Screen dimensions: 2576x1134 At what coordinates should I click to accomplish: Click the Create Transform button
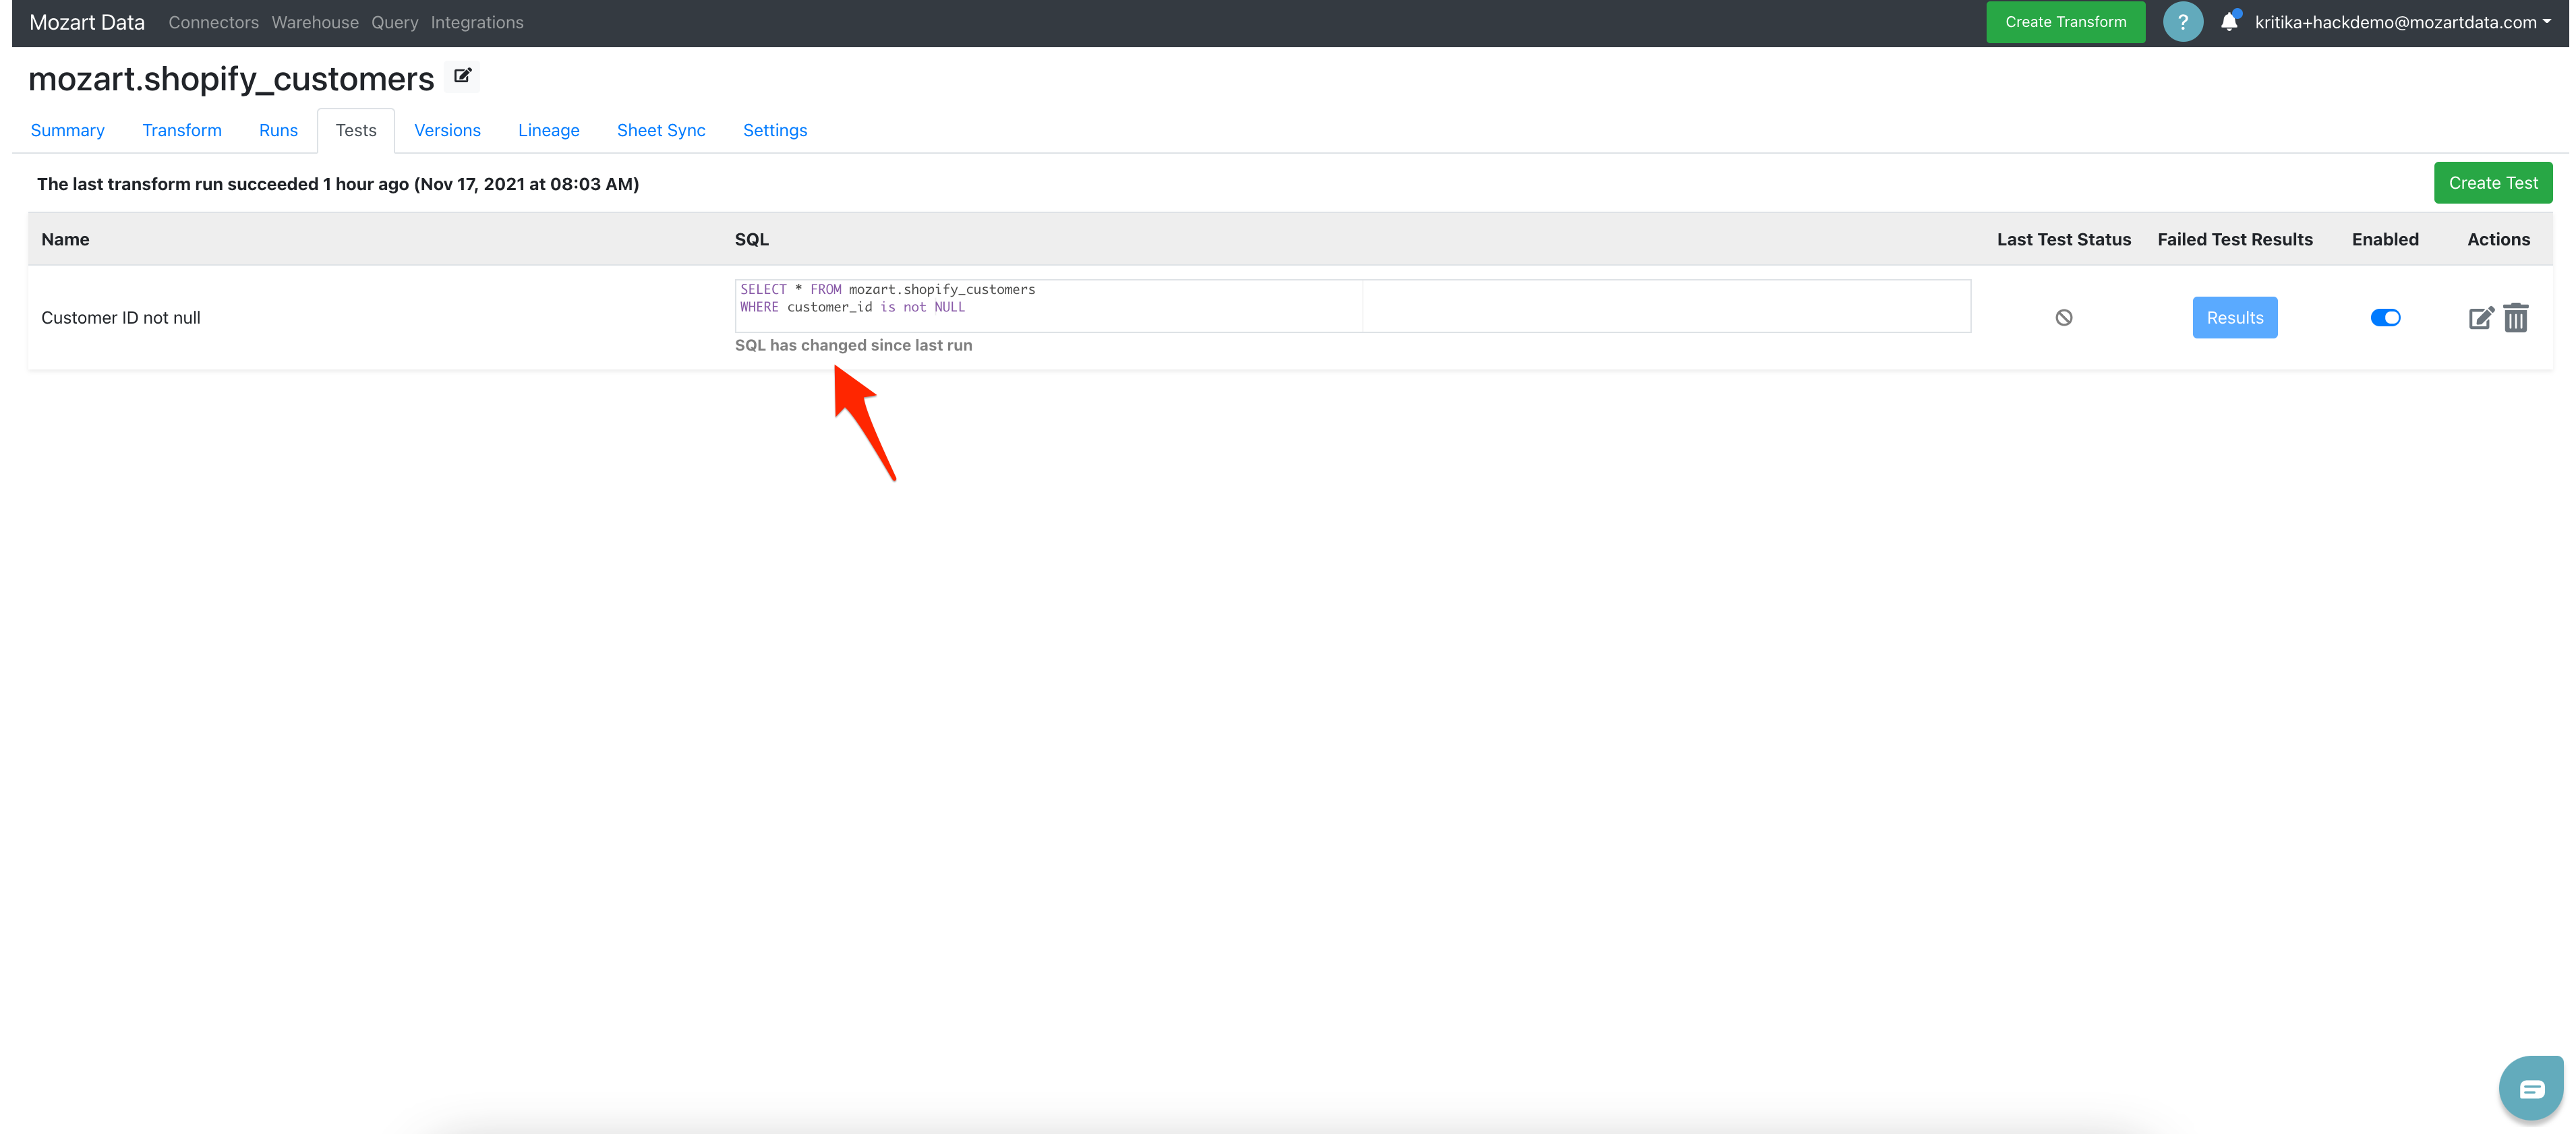[2065, 22]
